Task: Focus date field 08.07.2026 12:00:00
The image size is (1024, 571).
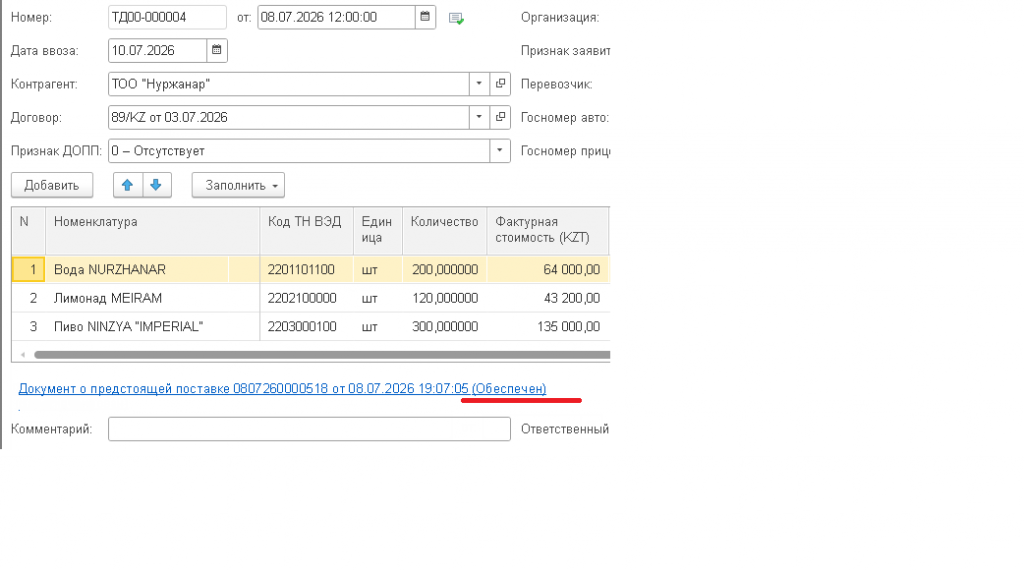Action: [336, 17]
